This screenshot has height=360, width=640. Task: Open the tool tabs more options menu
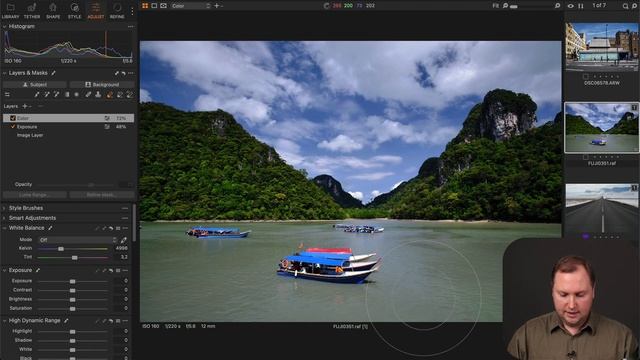[132, 11]
